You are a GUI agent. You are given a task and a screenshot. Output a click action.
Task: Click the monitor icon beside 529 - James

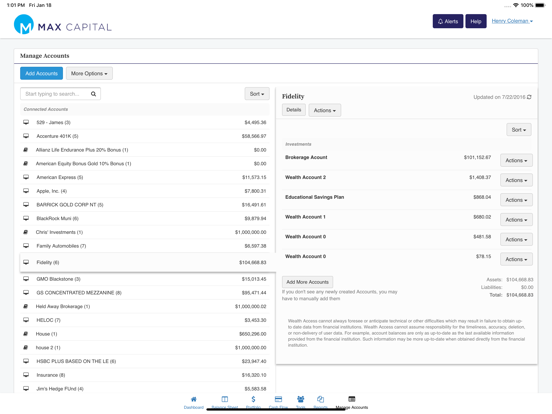pos(26,122)
